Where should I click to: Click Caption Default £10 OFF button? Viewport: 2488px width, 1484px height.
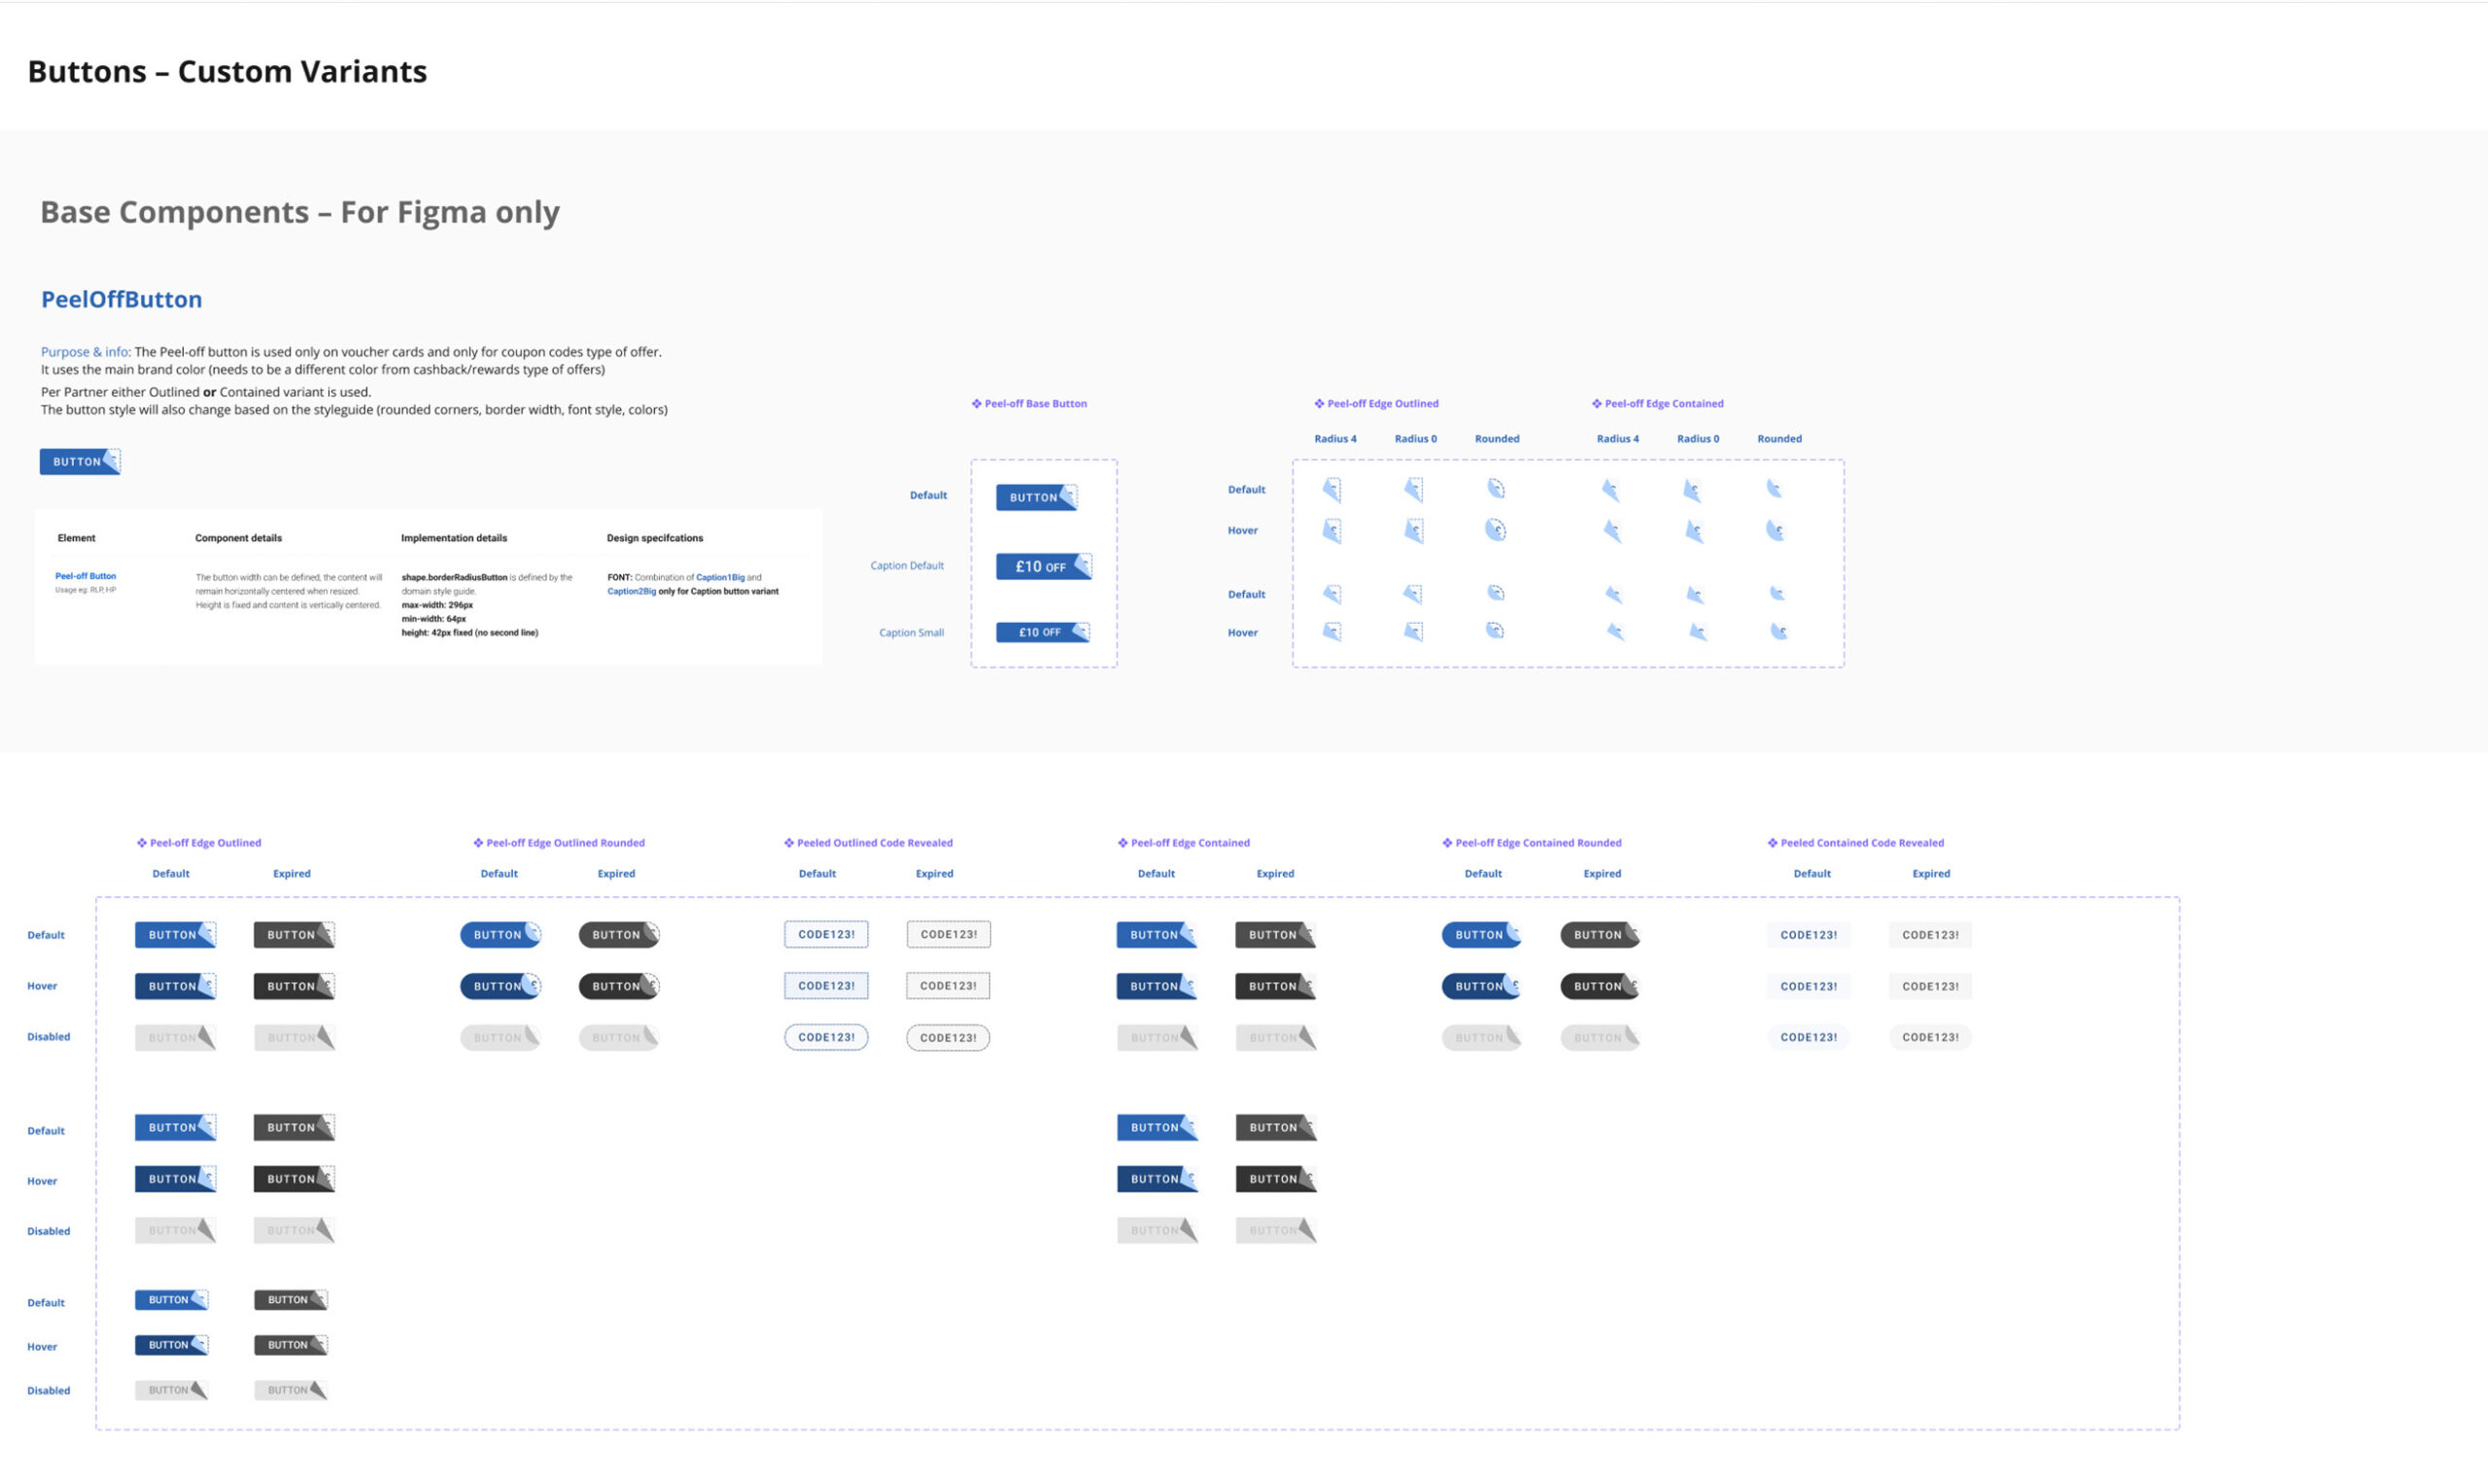click(x=1044, y=566)
